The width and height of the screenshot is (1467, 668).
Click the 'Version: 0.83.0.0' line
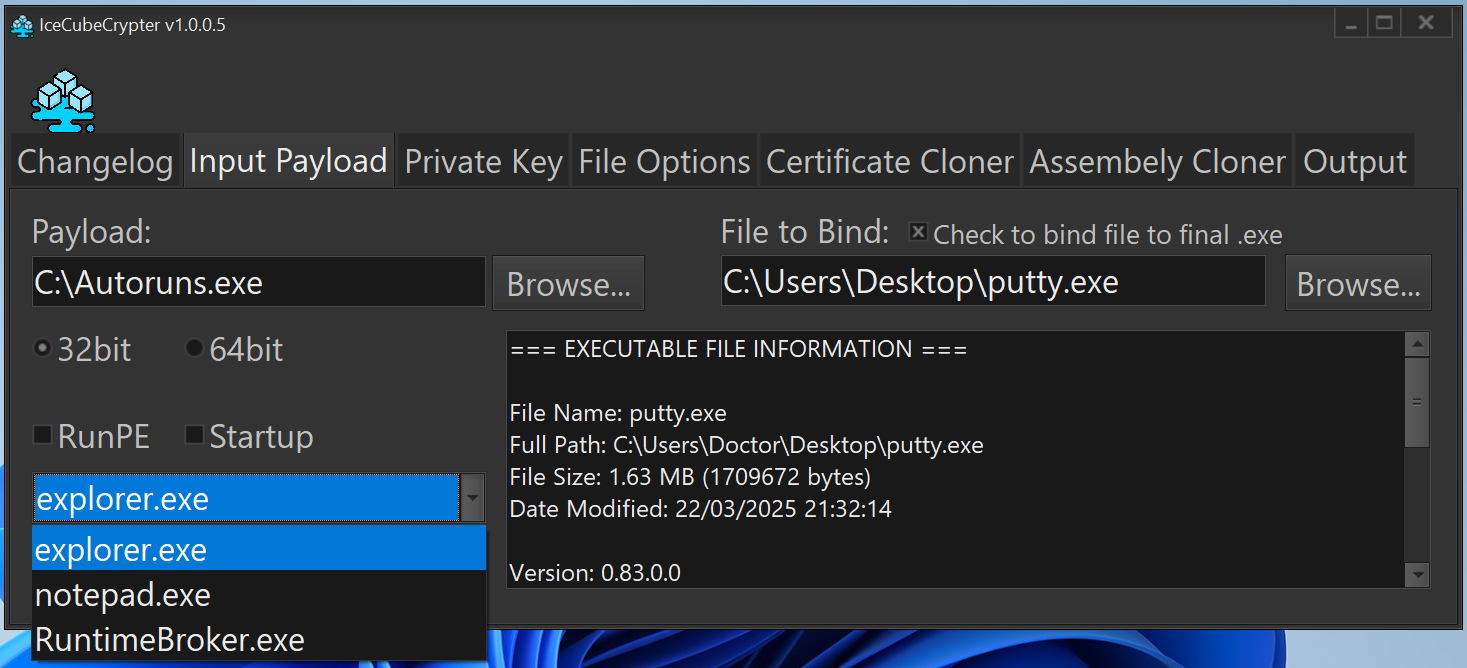pos(595,573)
